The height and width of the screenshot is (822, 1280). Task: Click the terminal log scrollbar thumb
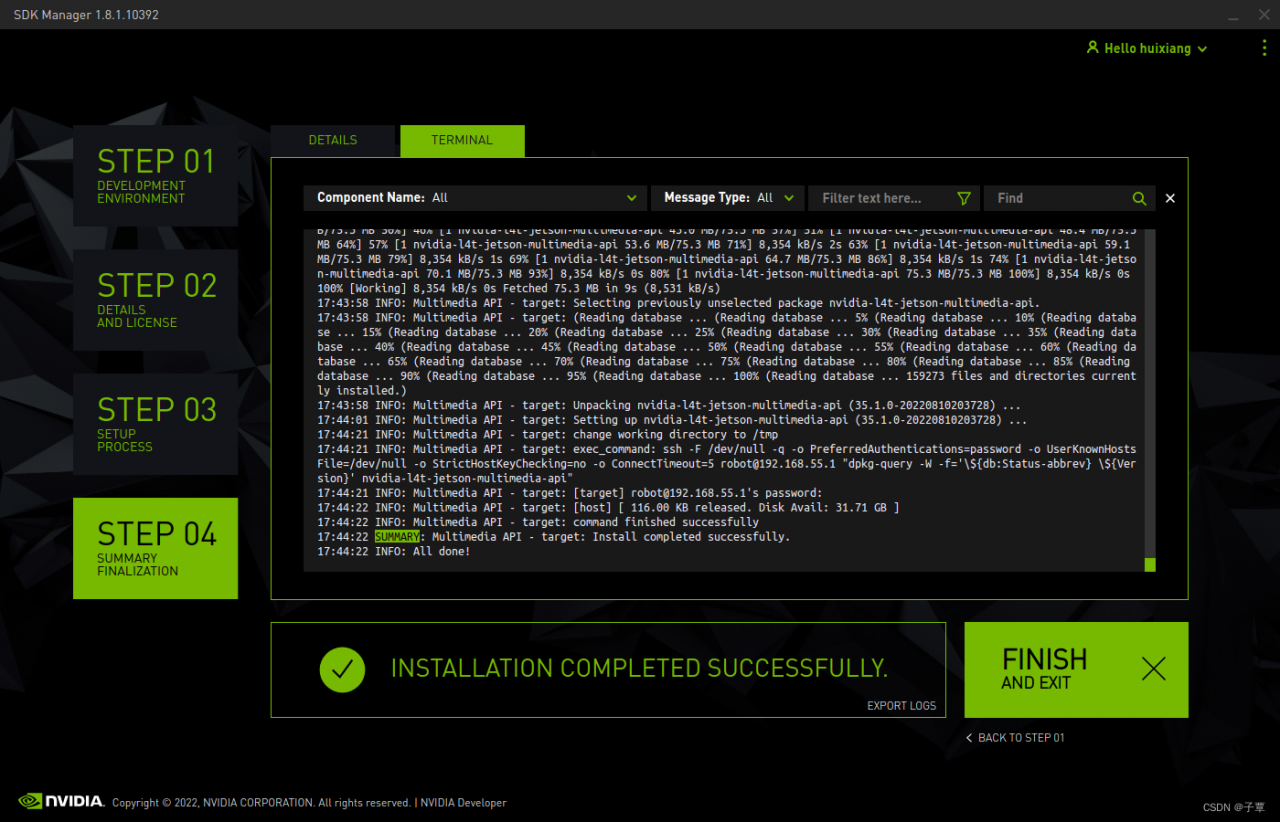pos(1150,565)
